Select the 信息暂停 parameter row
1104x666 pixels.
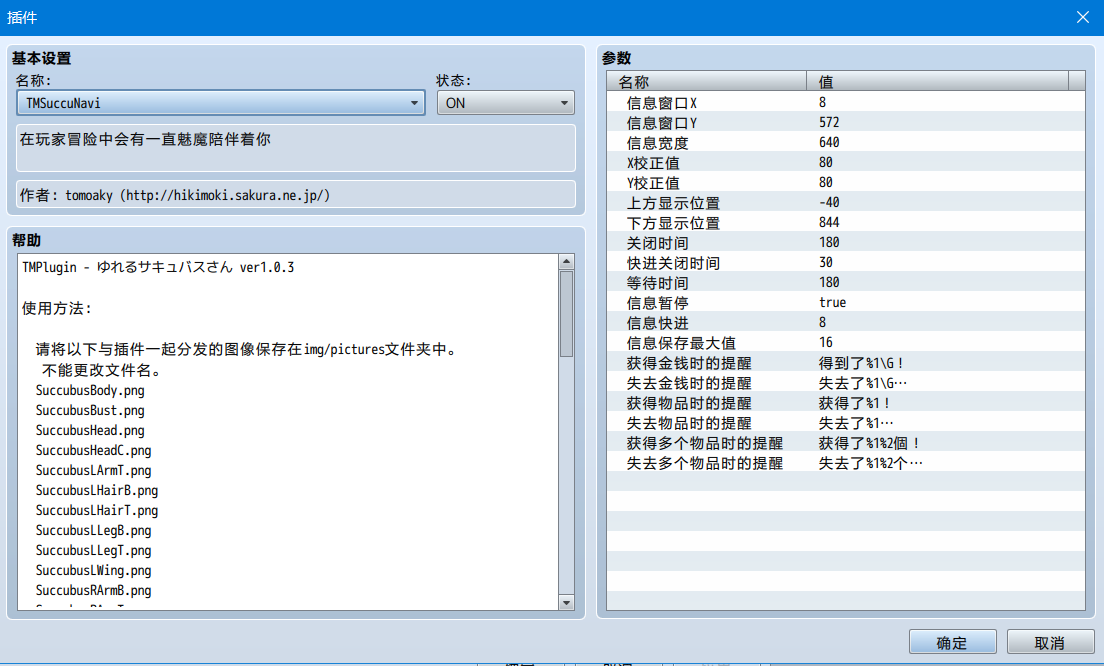846,303
